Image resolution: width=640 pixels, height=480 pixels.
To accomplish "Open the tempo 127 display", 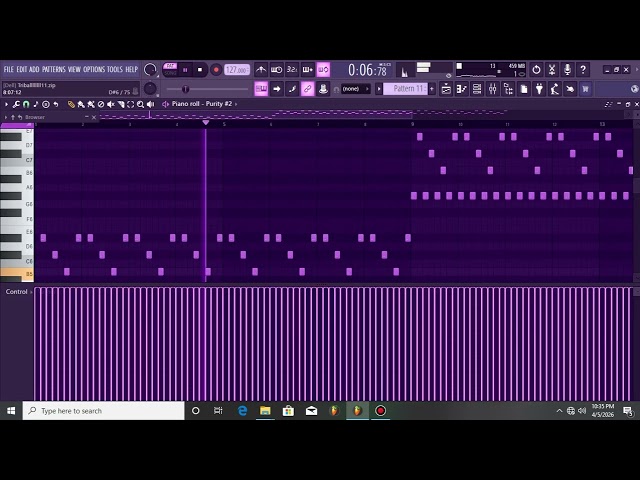I will click(237, 70).
